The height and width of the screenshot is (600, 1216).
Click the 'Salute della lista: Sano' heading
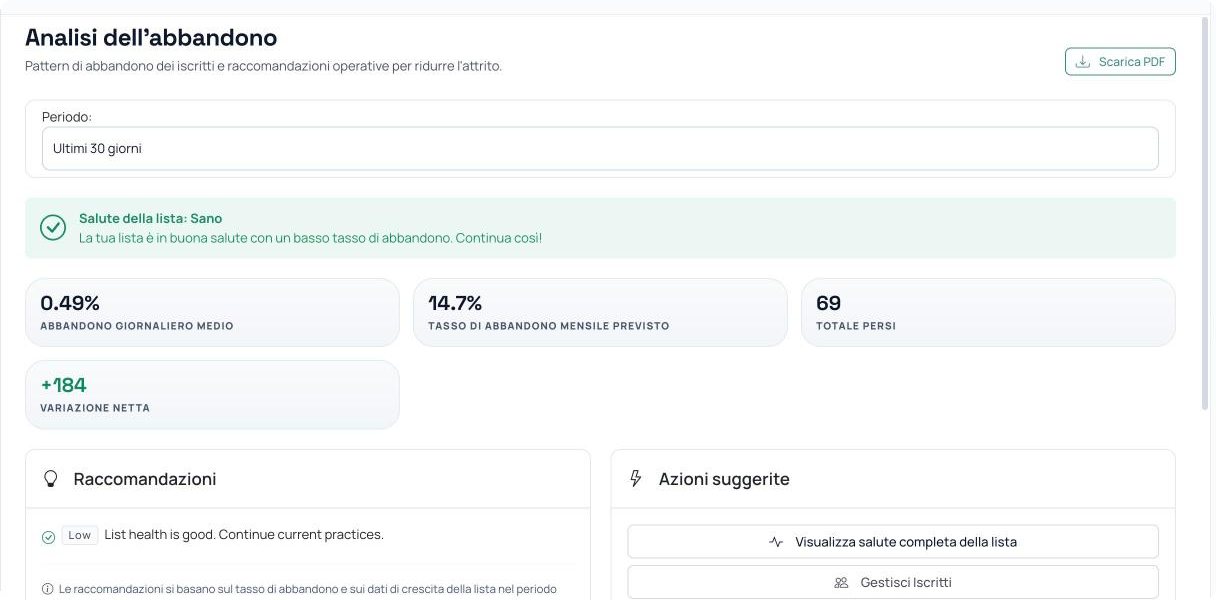point(150,218)
